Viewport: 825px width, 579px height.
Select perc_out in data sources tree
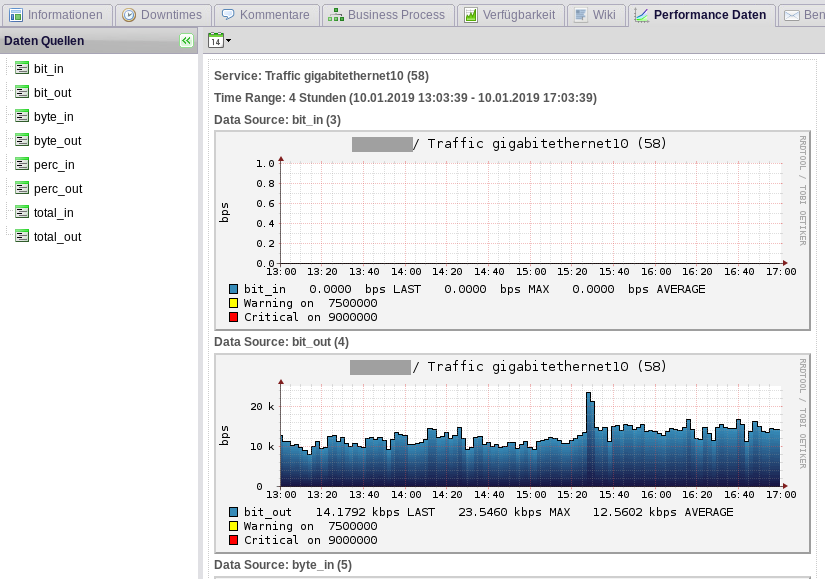(58, 189)
